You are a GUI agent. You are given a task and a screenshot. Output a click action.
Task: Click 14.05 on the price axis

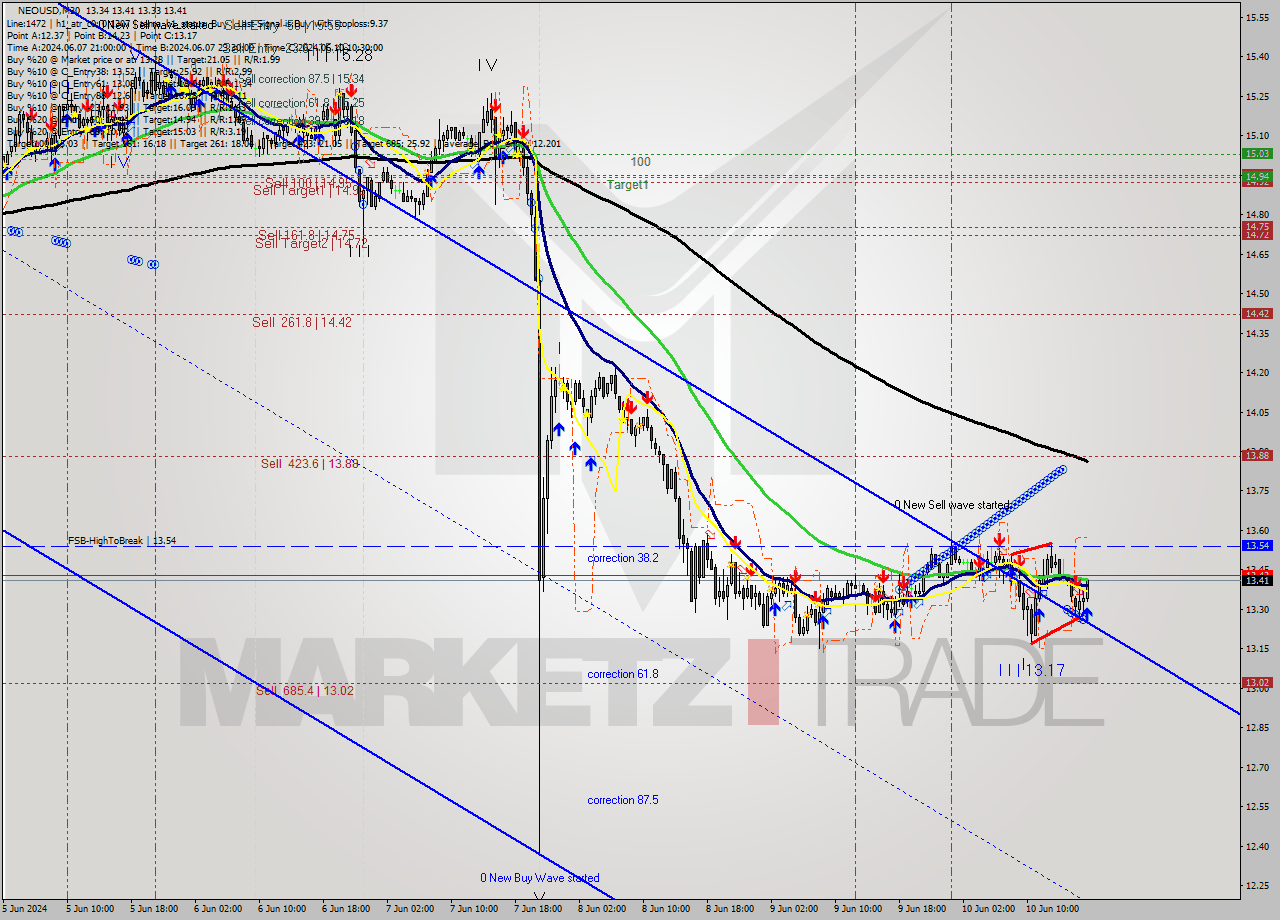coord(1257,412)
